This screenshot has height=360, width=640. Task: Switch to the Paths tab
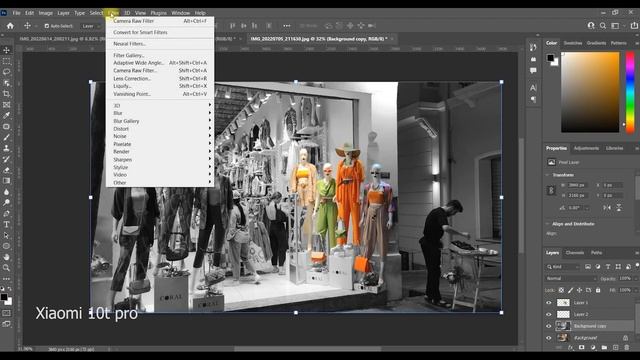click(x=596, y=253)
